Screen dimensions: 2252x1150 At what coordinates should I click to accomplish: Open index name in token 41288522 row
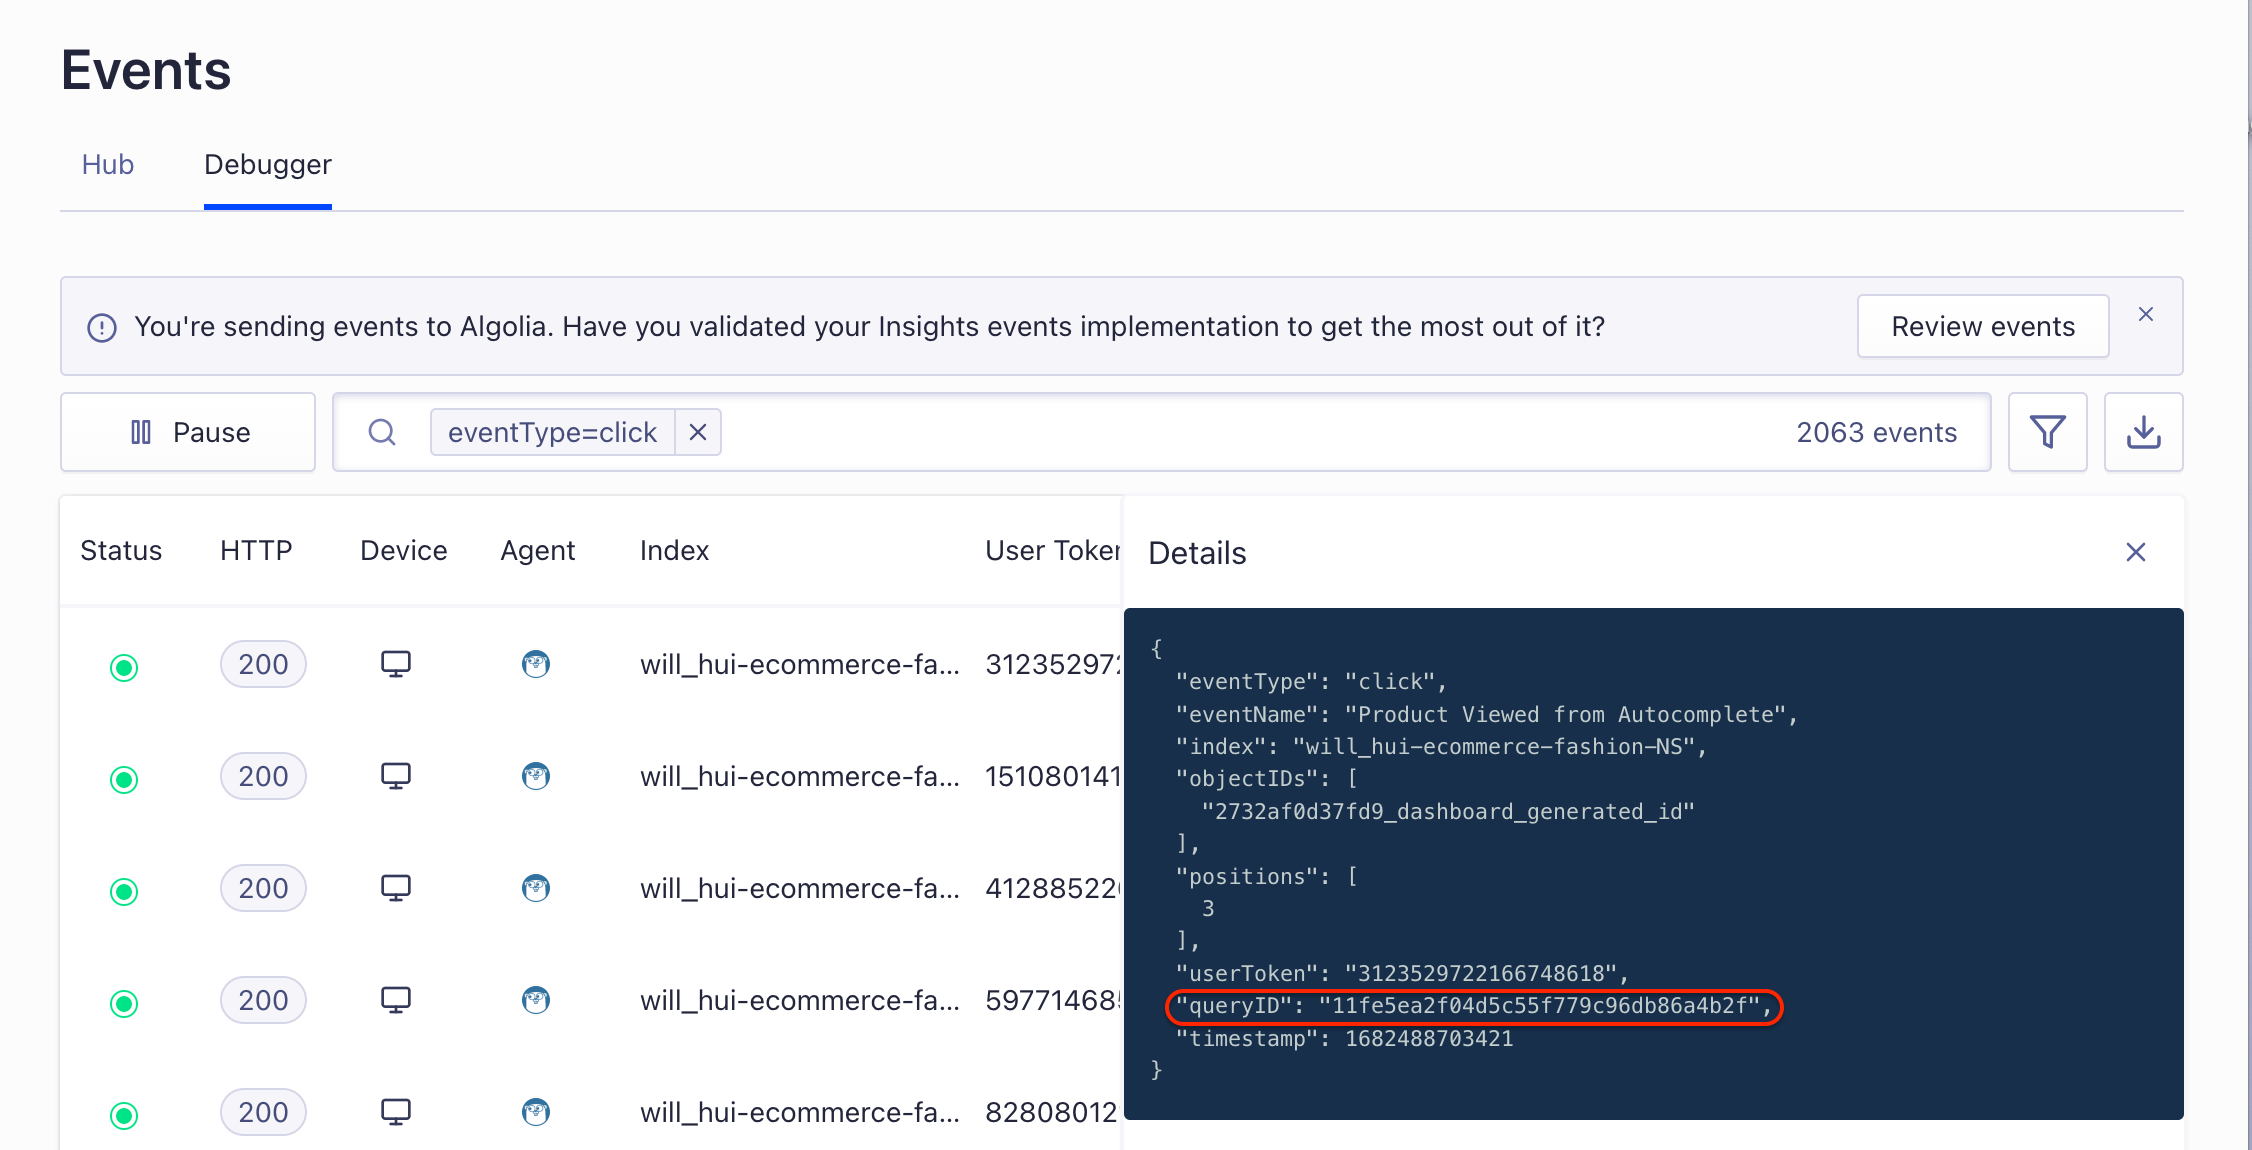[x=799, y=888]
